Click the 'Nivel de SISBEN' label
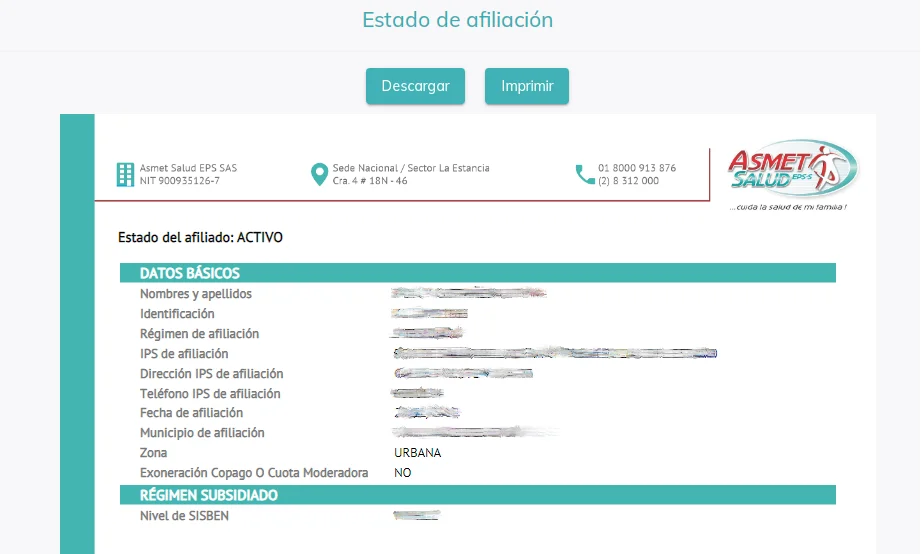 (184, 516)
